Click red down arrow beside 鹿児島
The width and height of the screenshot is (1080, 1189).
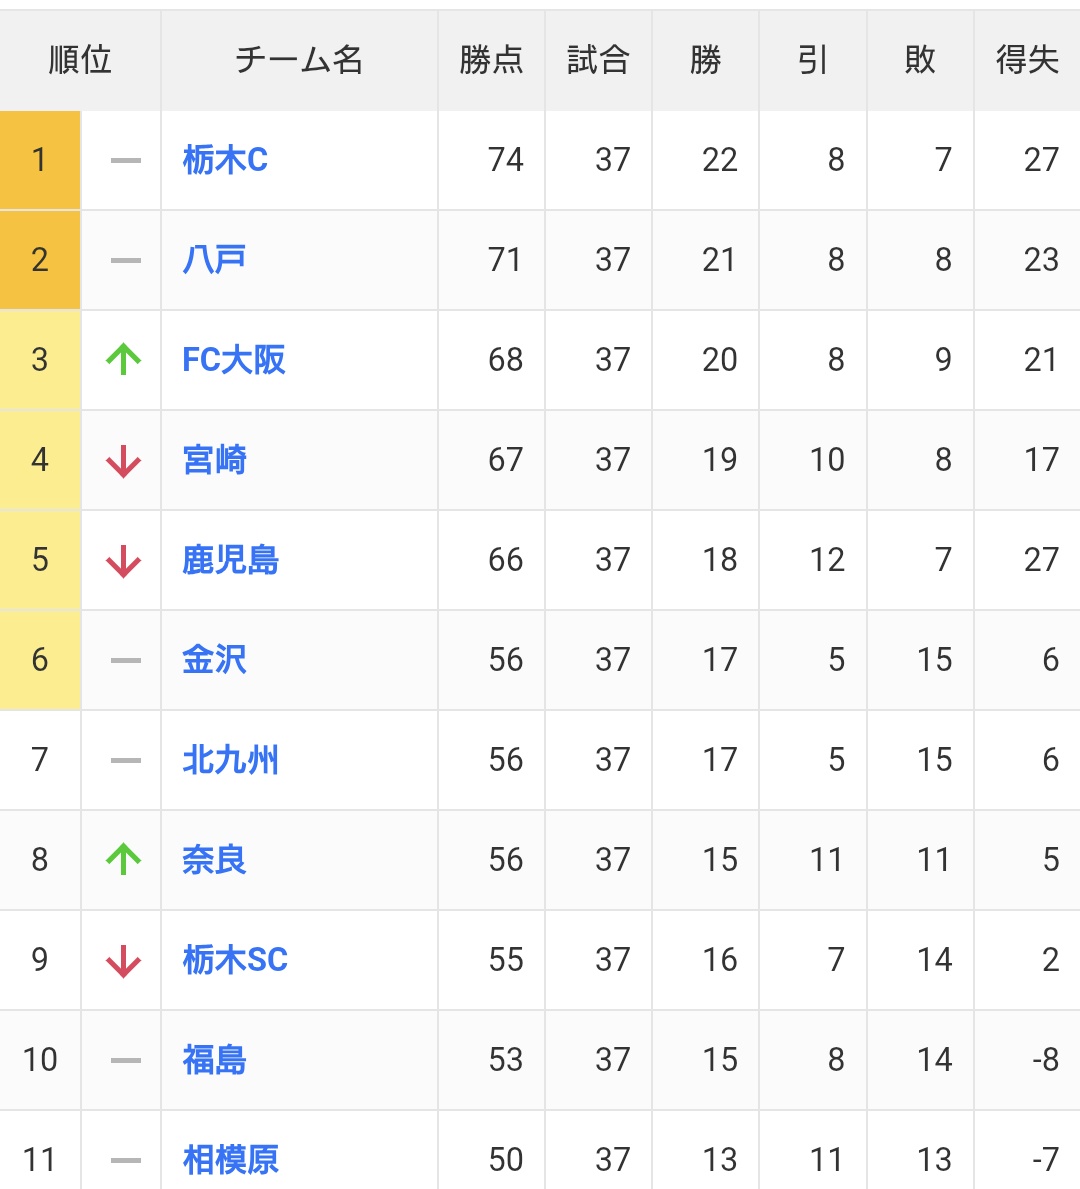[x=124, y=561]
